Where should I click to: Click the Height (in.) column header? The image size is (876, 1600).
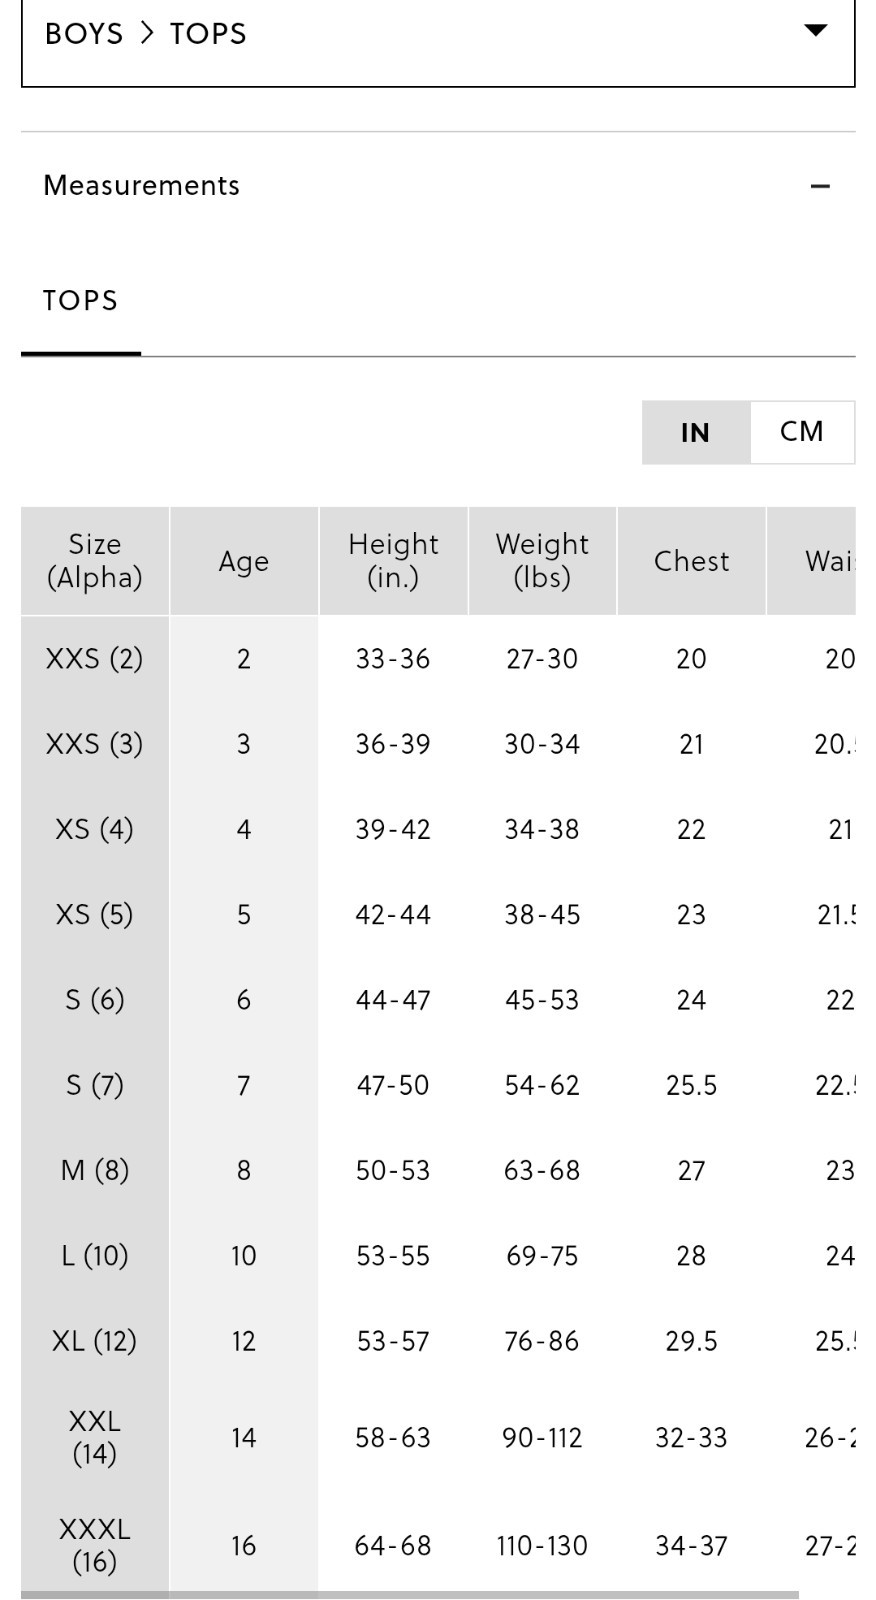point(393,561)
